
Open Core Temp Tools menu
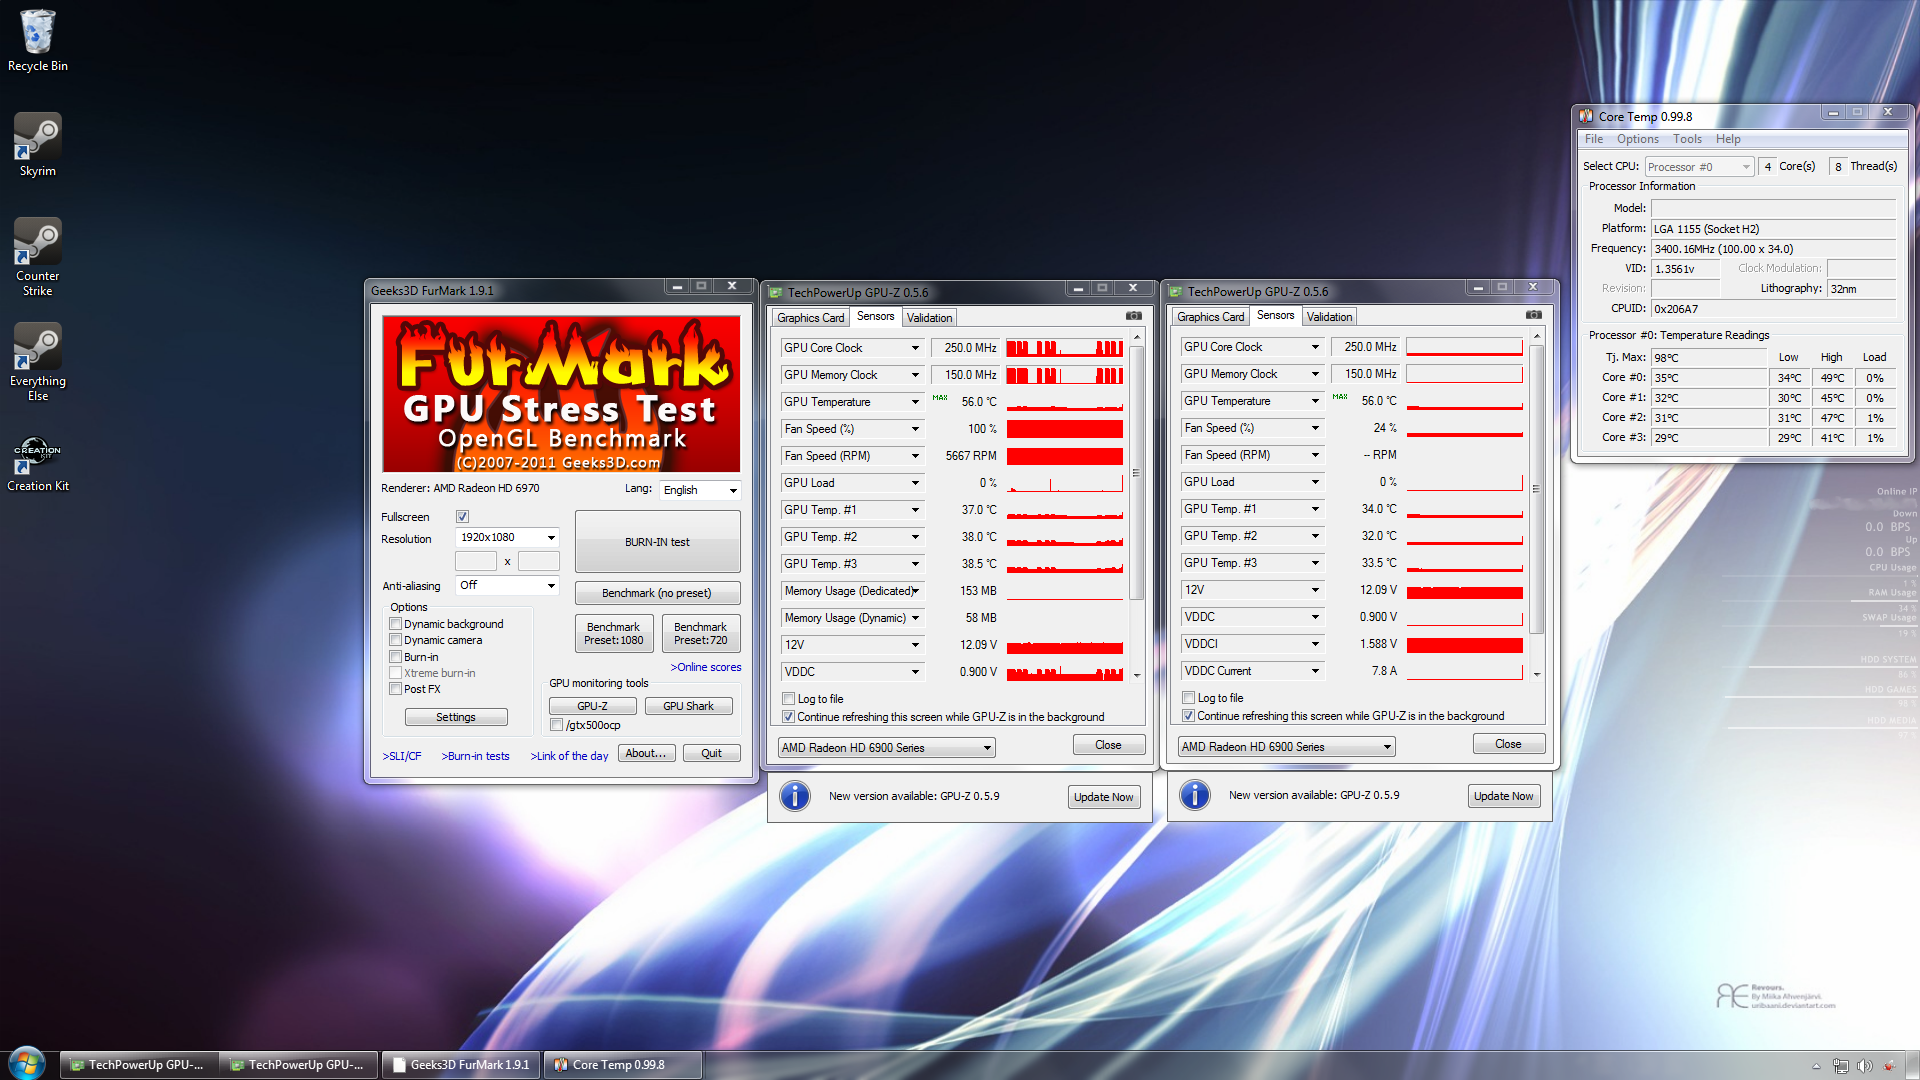1688,139
